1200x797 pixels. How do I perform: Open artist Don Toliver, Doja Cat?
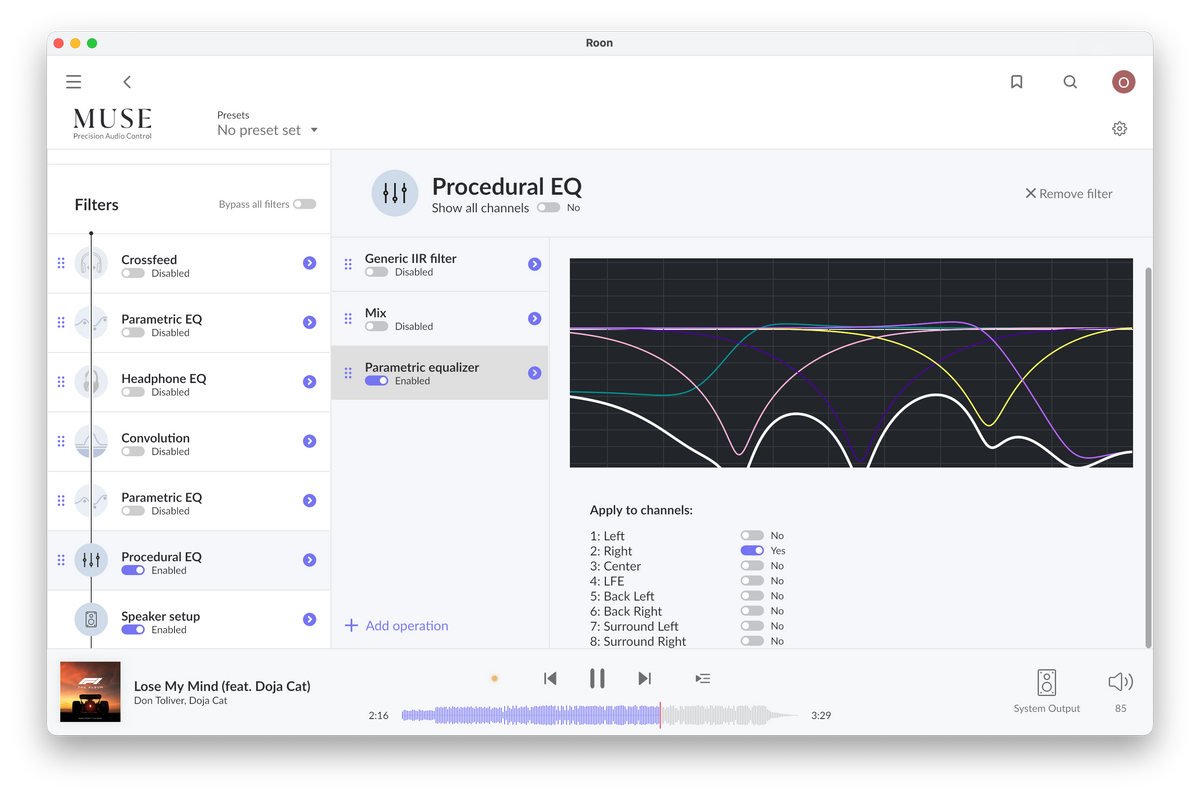tap(180, 701)
